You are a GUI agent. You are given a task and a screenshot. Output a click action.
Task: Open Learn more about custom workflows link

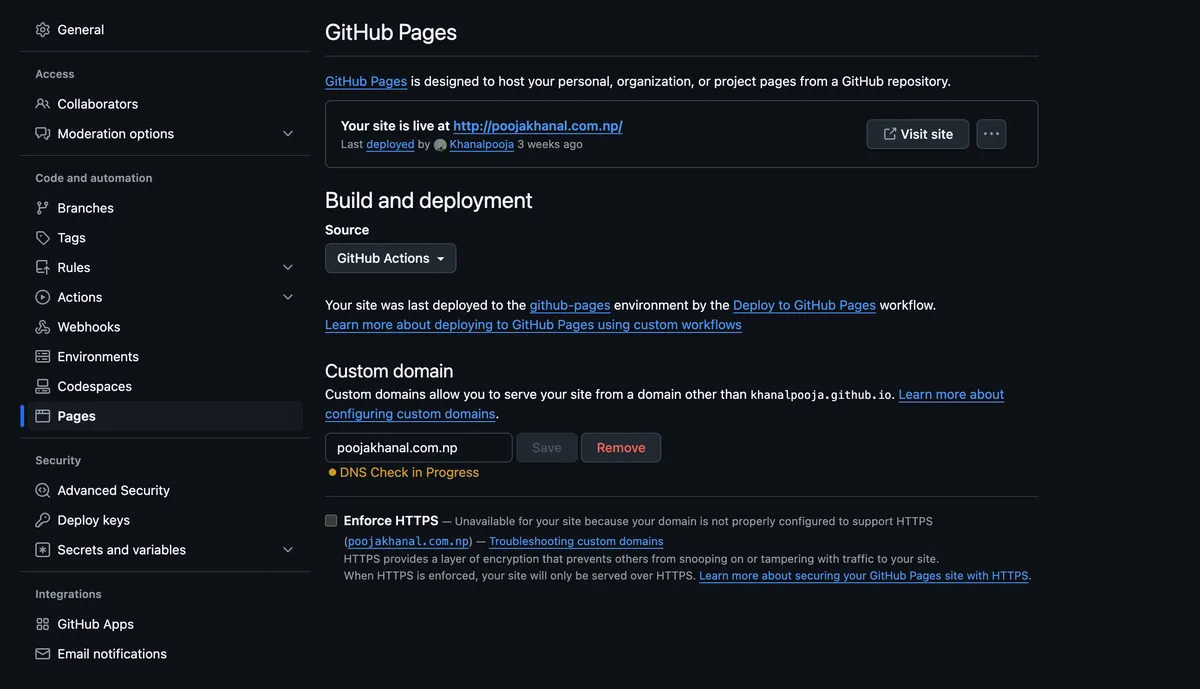pos(533,325)
